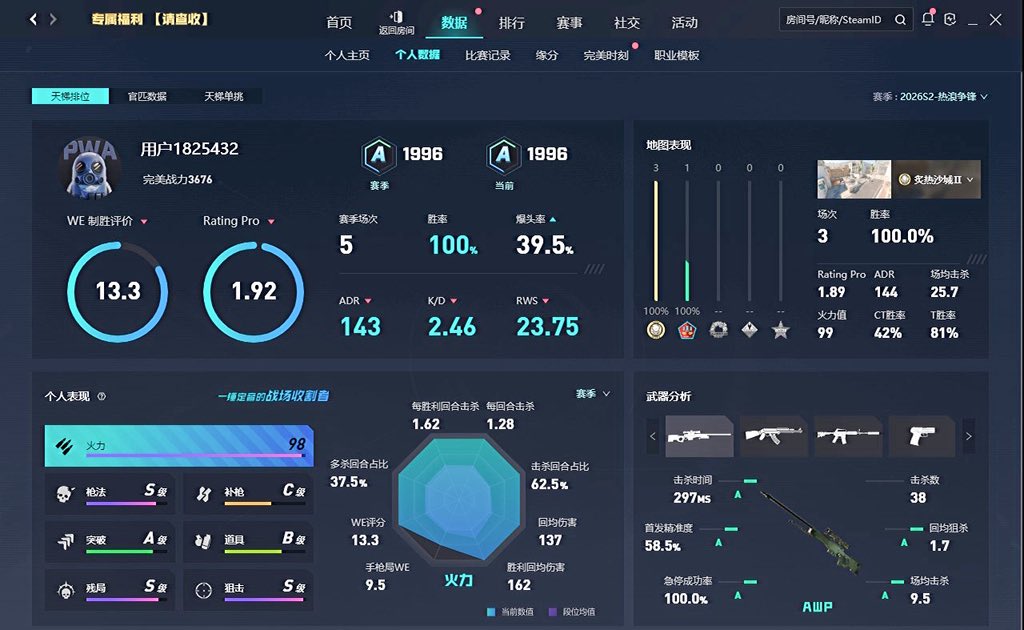The height and width of the screenshot is (630, 1024).
Task: Select the 残局 ability card
Action: 110,590
